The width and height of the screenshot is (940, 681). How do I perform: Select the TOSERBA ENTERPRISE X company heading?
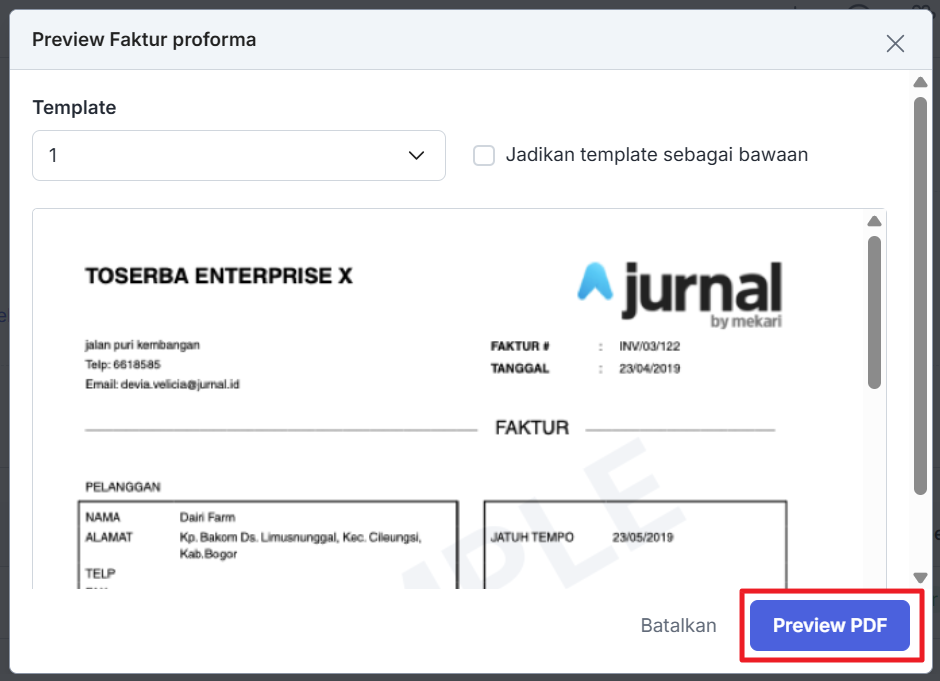click(218, 276)
